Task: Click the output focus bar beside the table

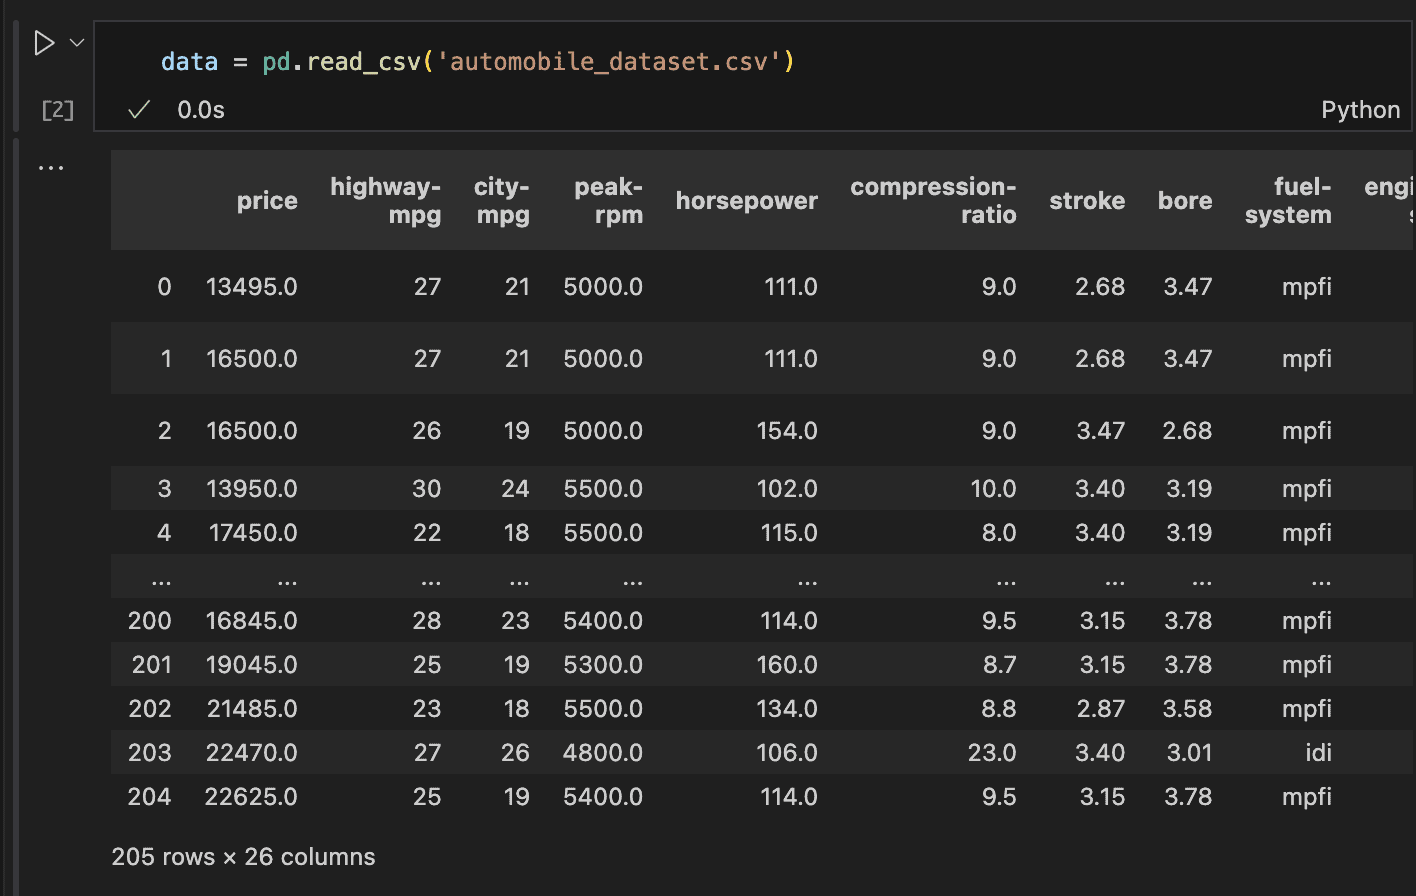Action: (x=16, y=500)
